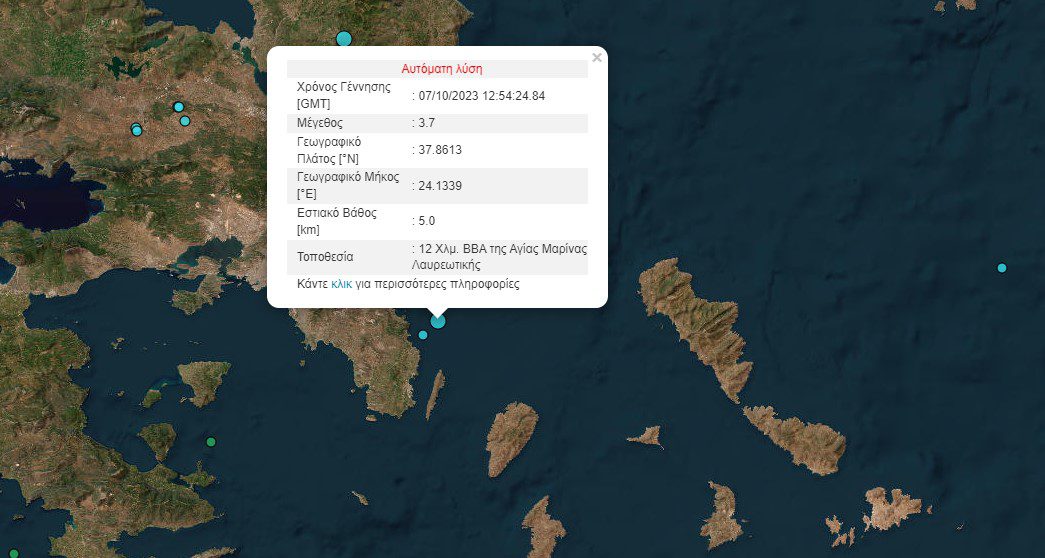Screen dimensions: 1045x558
Task: Click the magnitude value 3.7
Action: pyautogui.click(x=427, y=123)
